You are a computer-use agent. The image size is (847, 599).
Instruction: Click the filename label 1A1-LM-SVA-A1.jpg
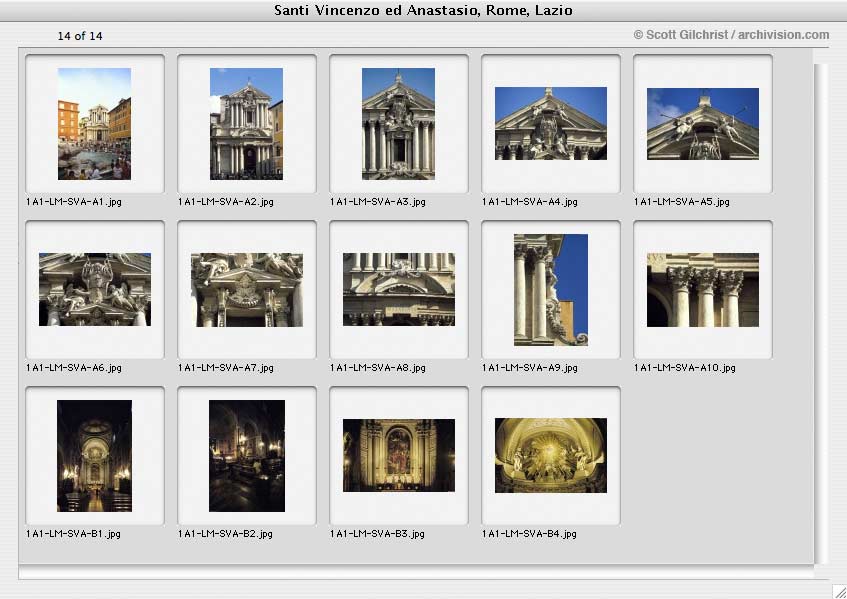[x=74, y=202]
